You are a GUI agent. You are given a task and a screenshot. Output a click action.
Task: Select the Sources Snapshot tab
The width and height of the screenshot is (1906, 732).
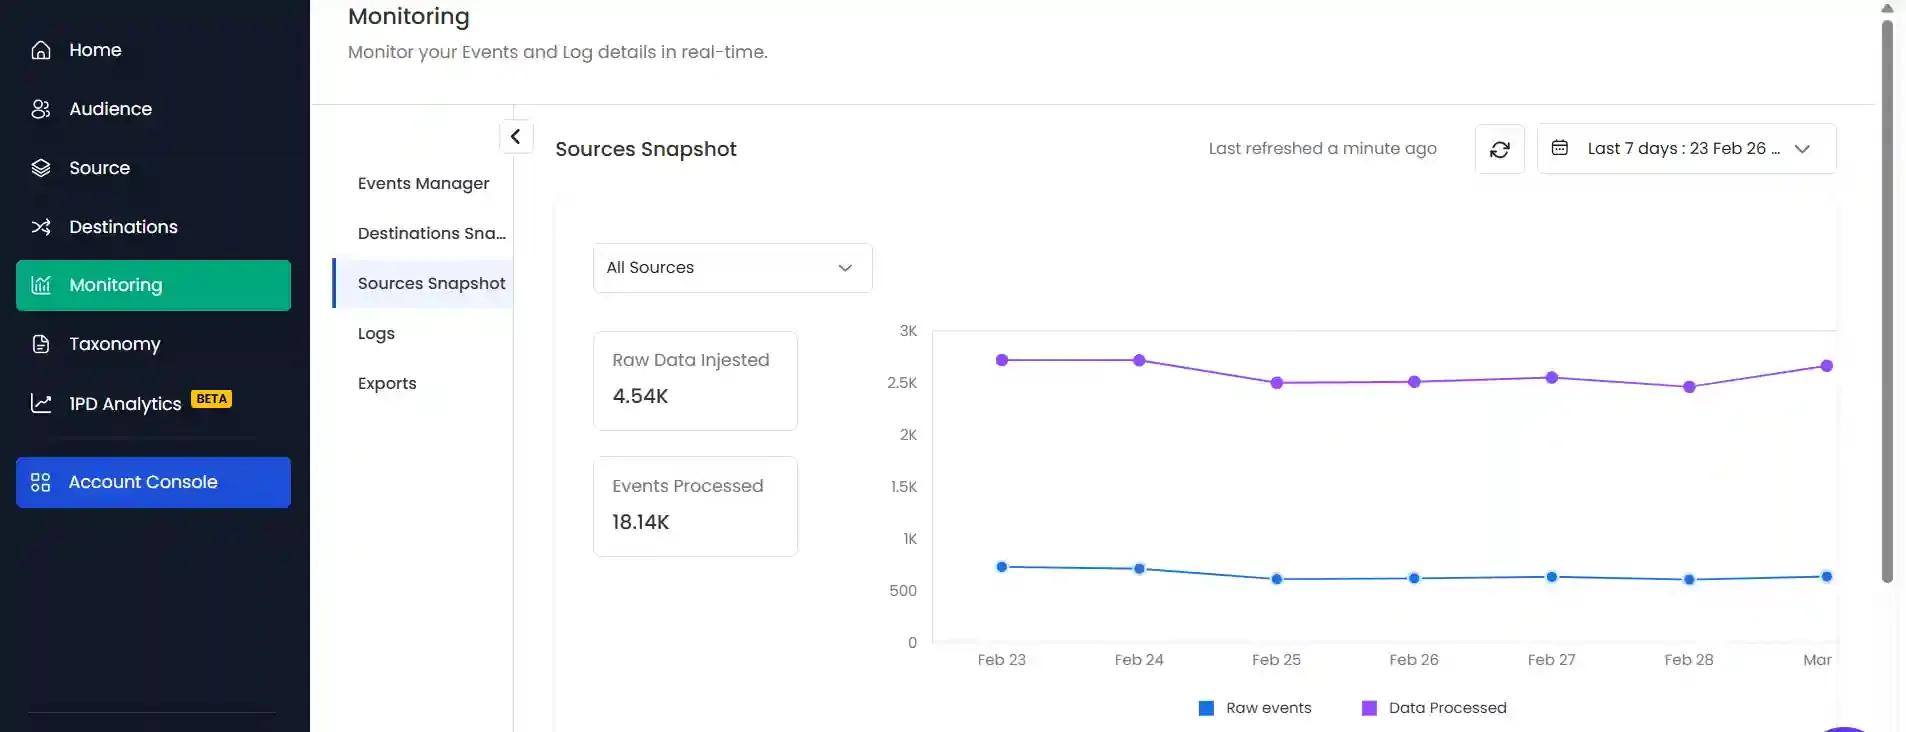(x=423, y=283)
